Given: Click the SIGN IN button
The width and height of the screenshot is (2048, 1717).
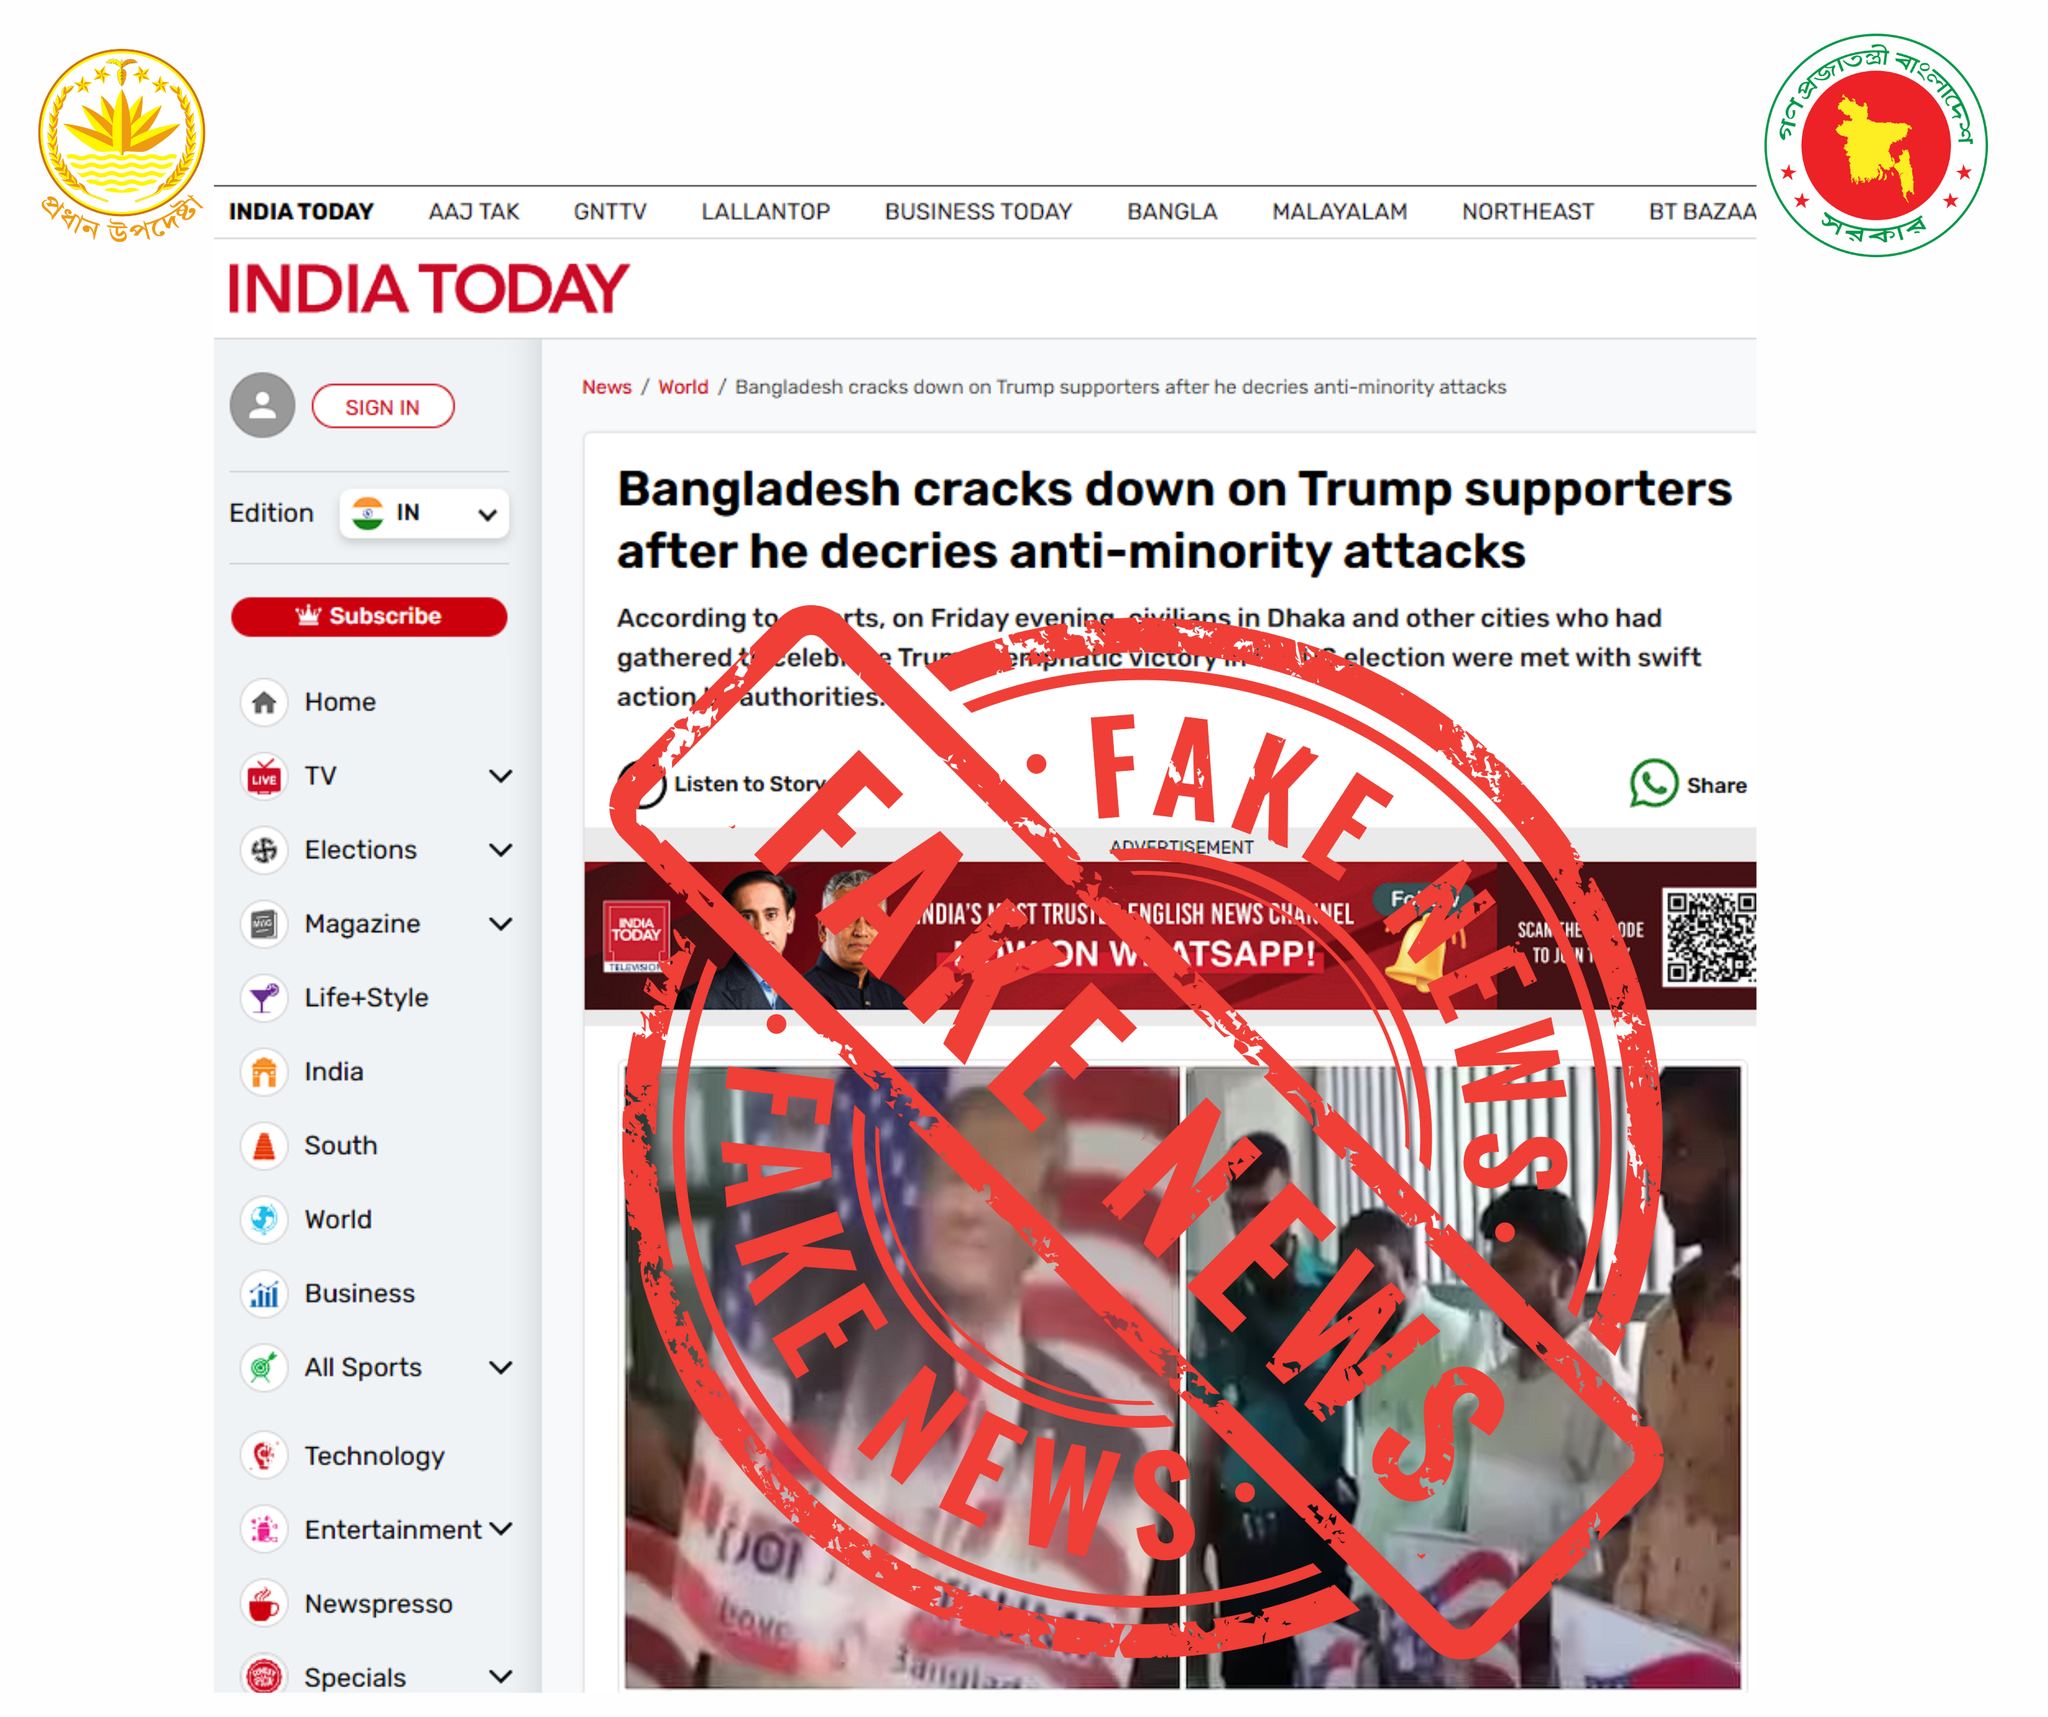Looking at the screenshot, I should (x=383, y=407).
